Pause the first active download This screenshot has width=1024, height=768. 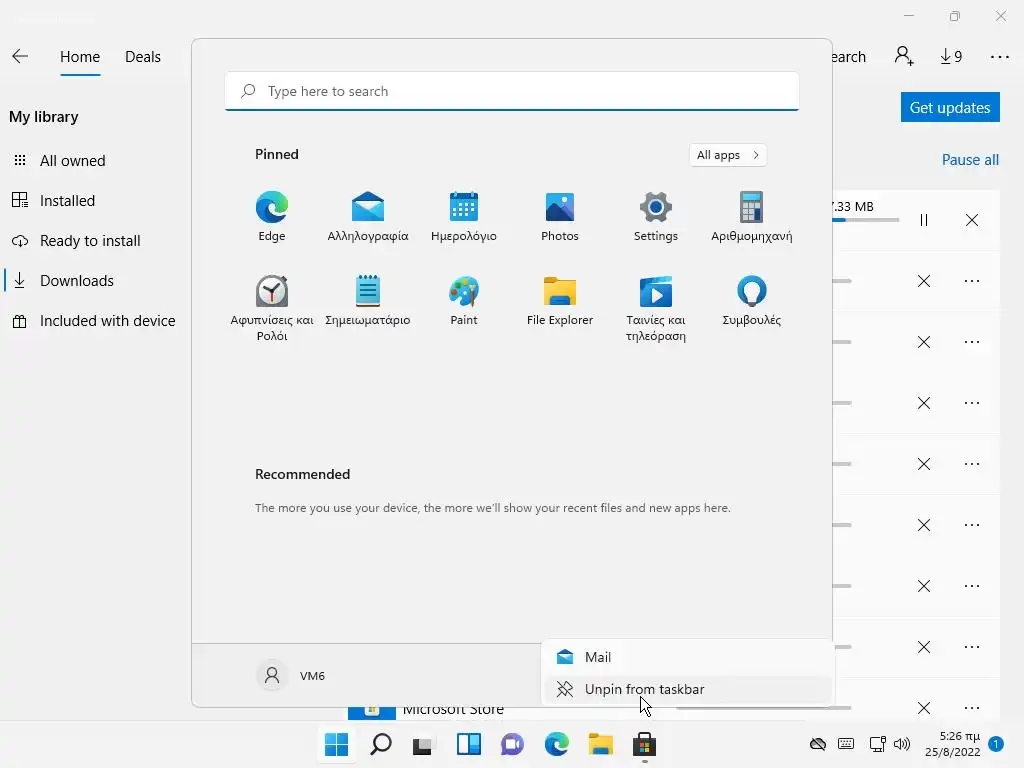tap(923, 220)
